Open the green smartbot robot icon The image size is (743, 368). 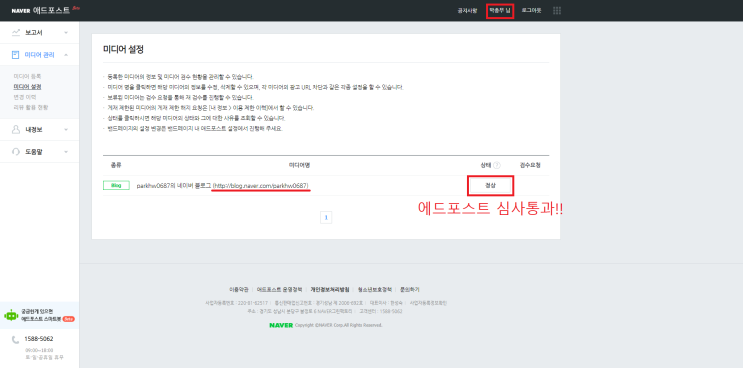[11, 315]
